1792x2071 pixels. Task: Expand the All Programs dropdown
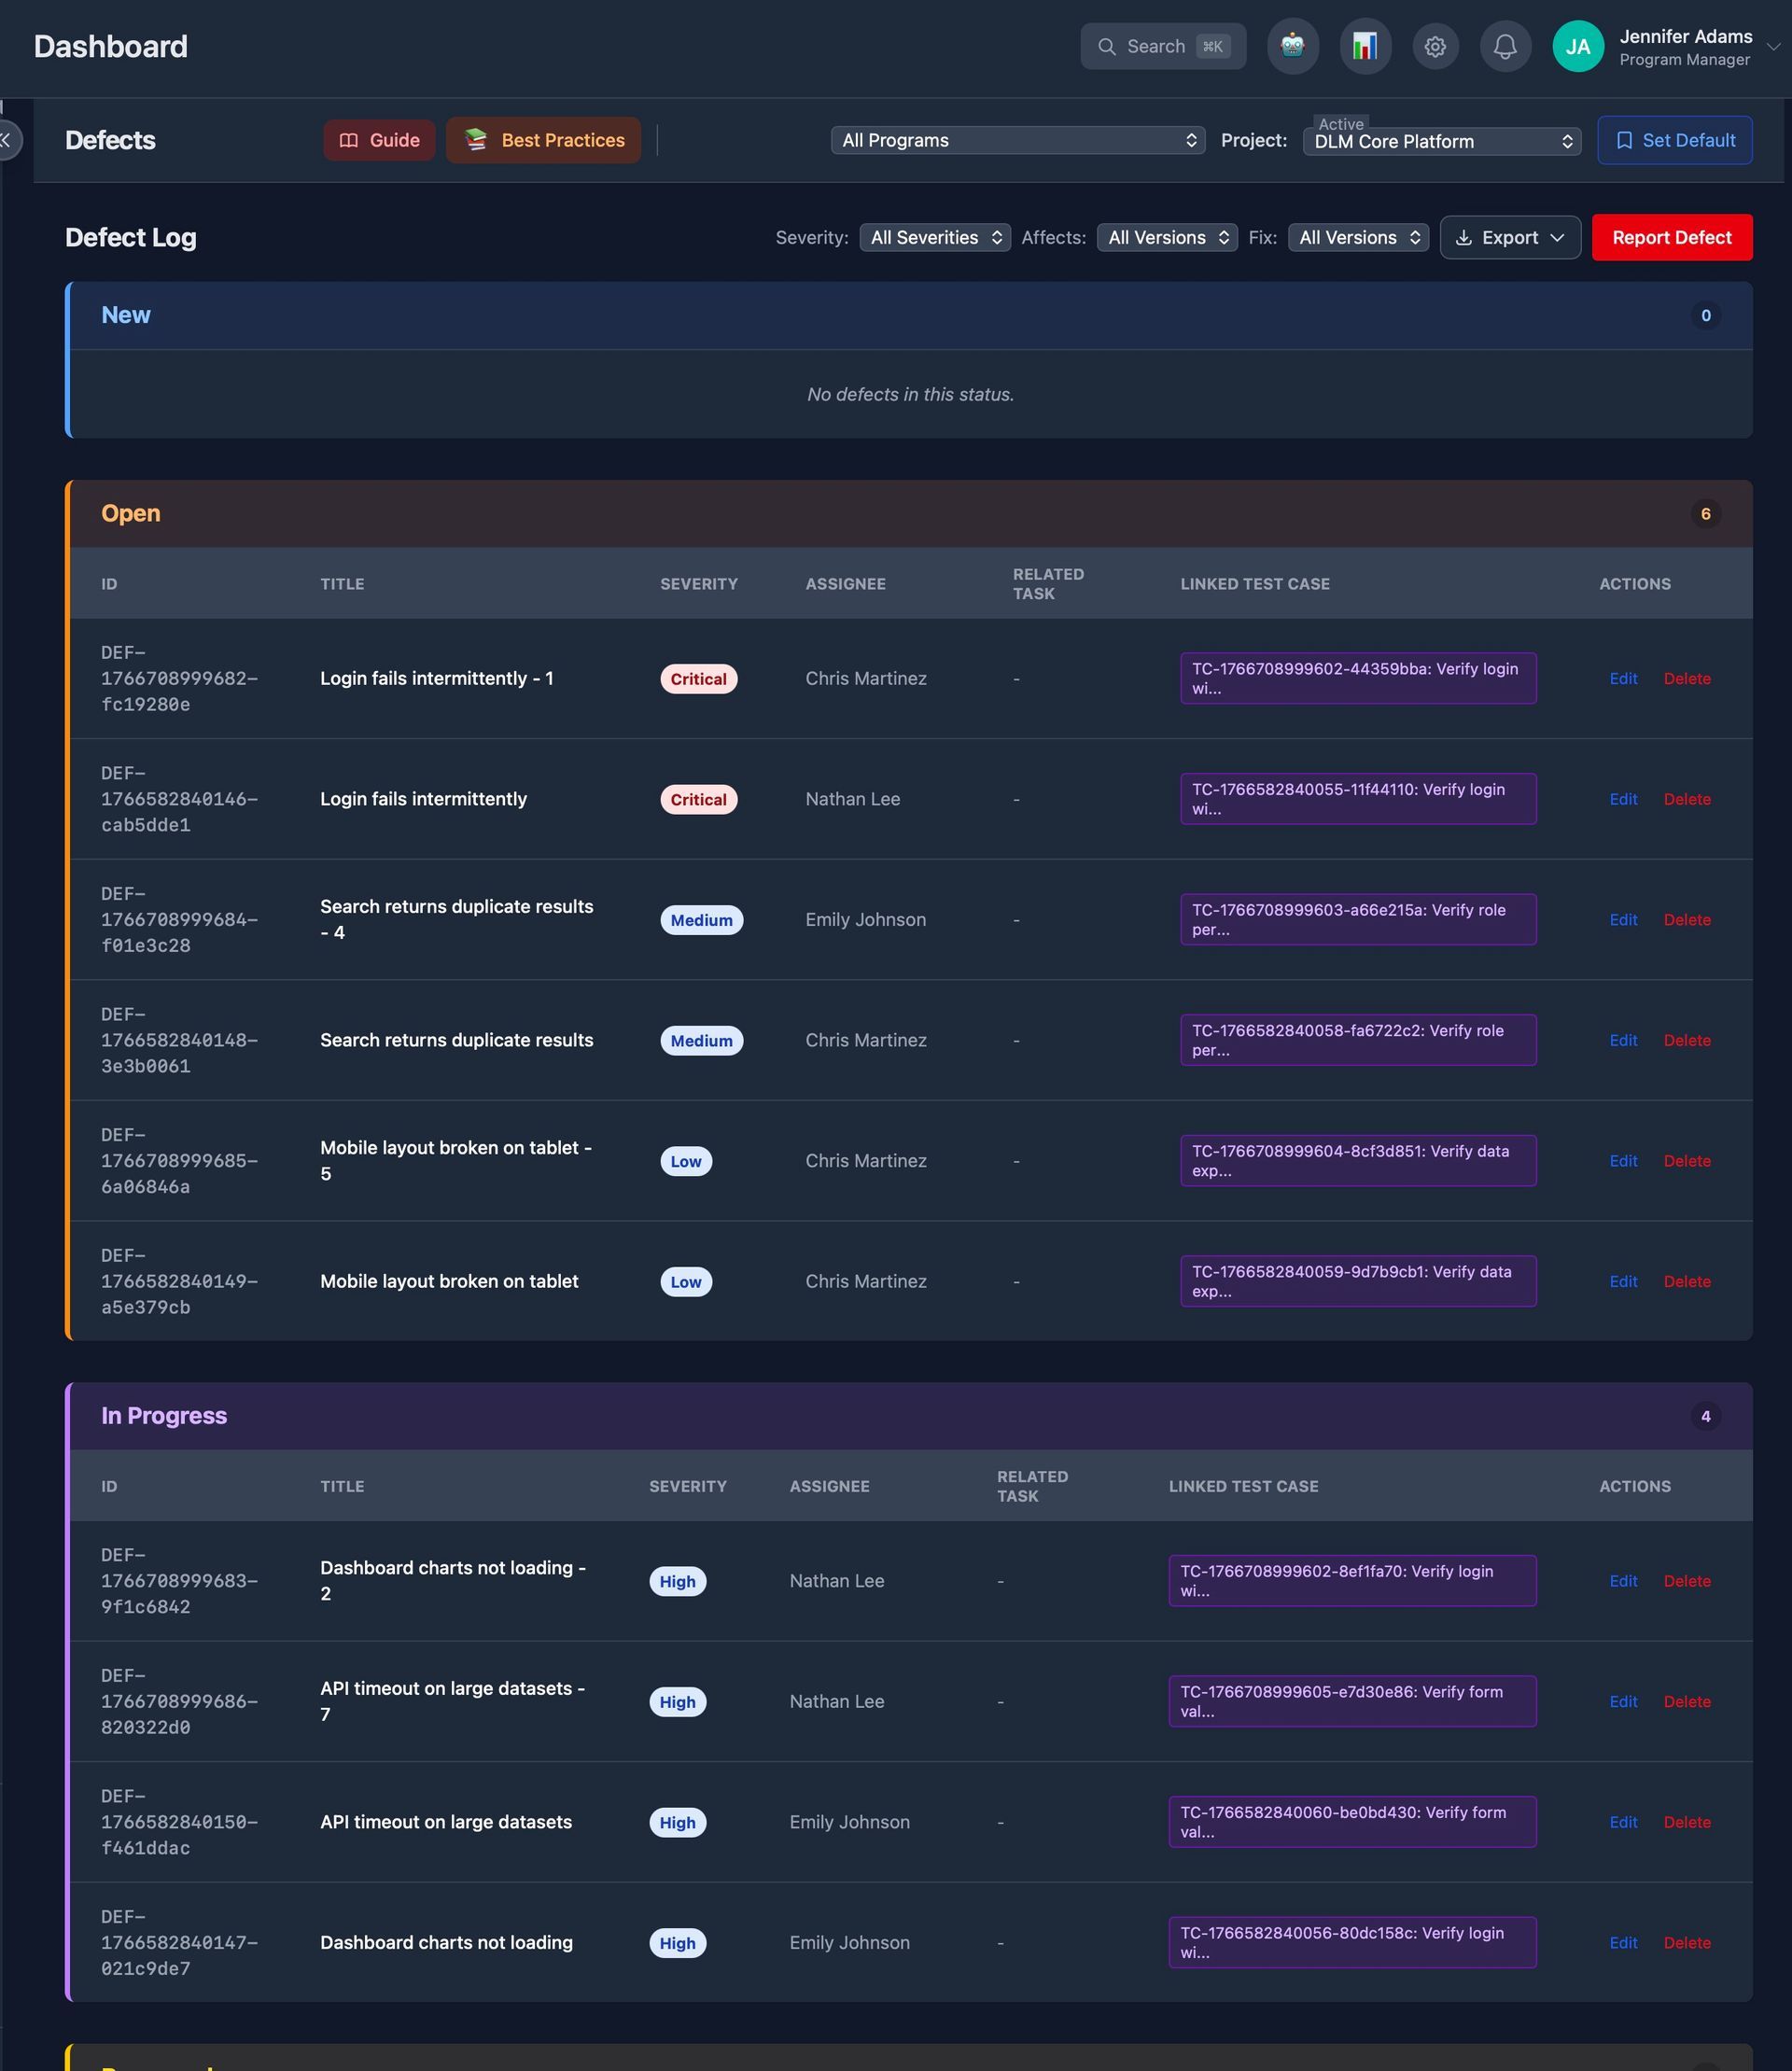[x=1017, y=140]
